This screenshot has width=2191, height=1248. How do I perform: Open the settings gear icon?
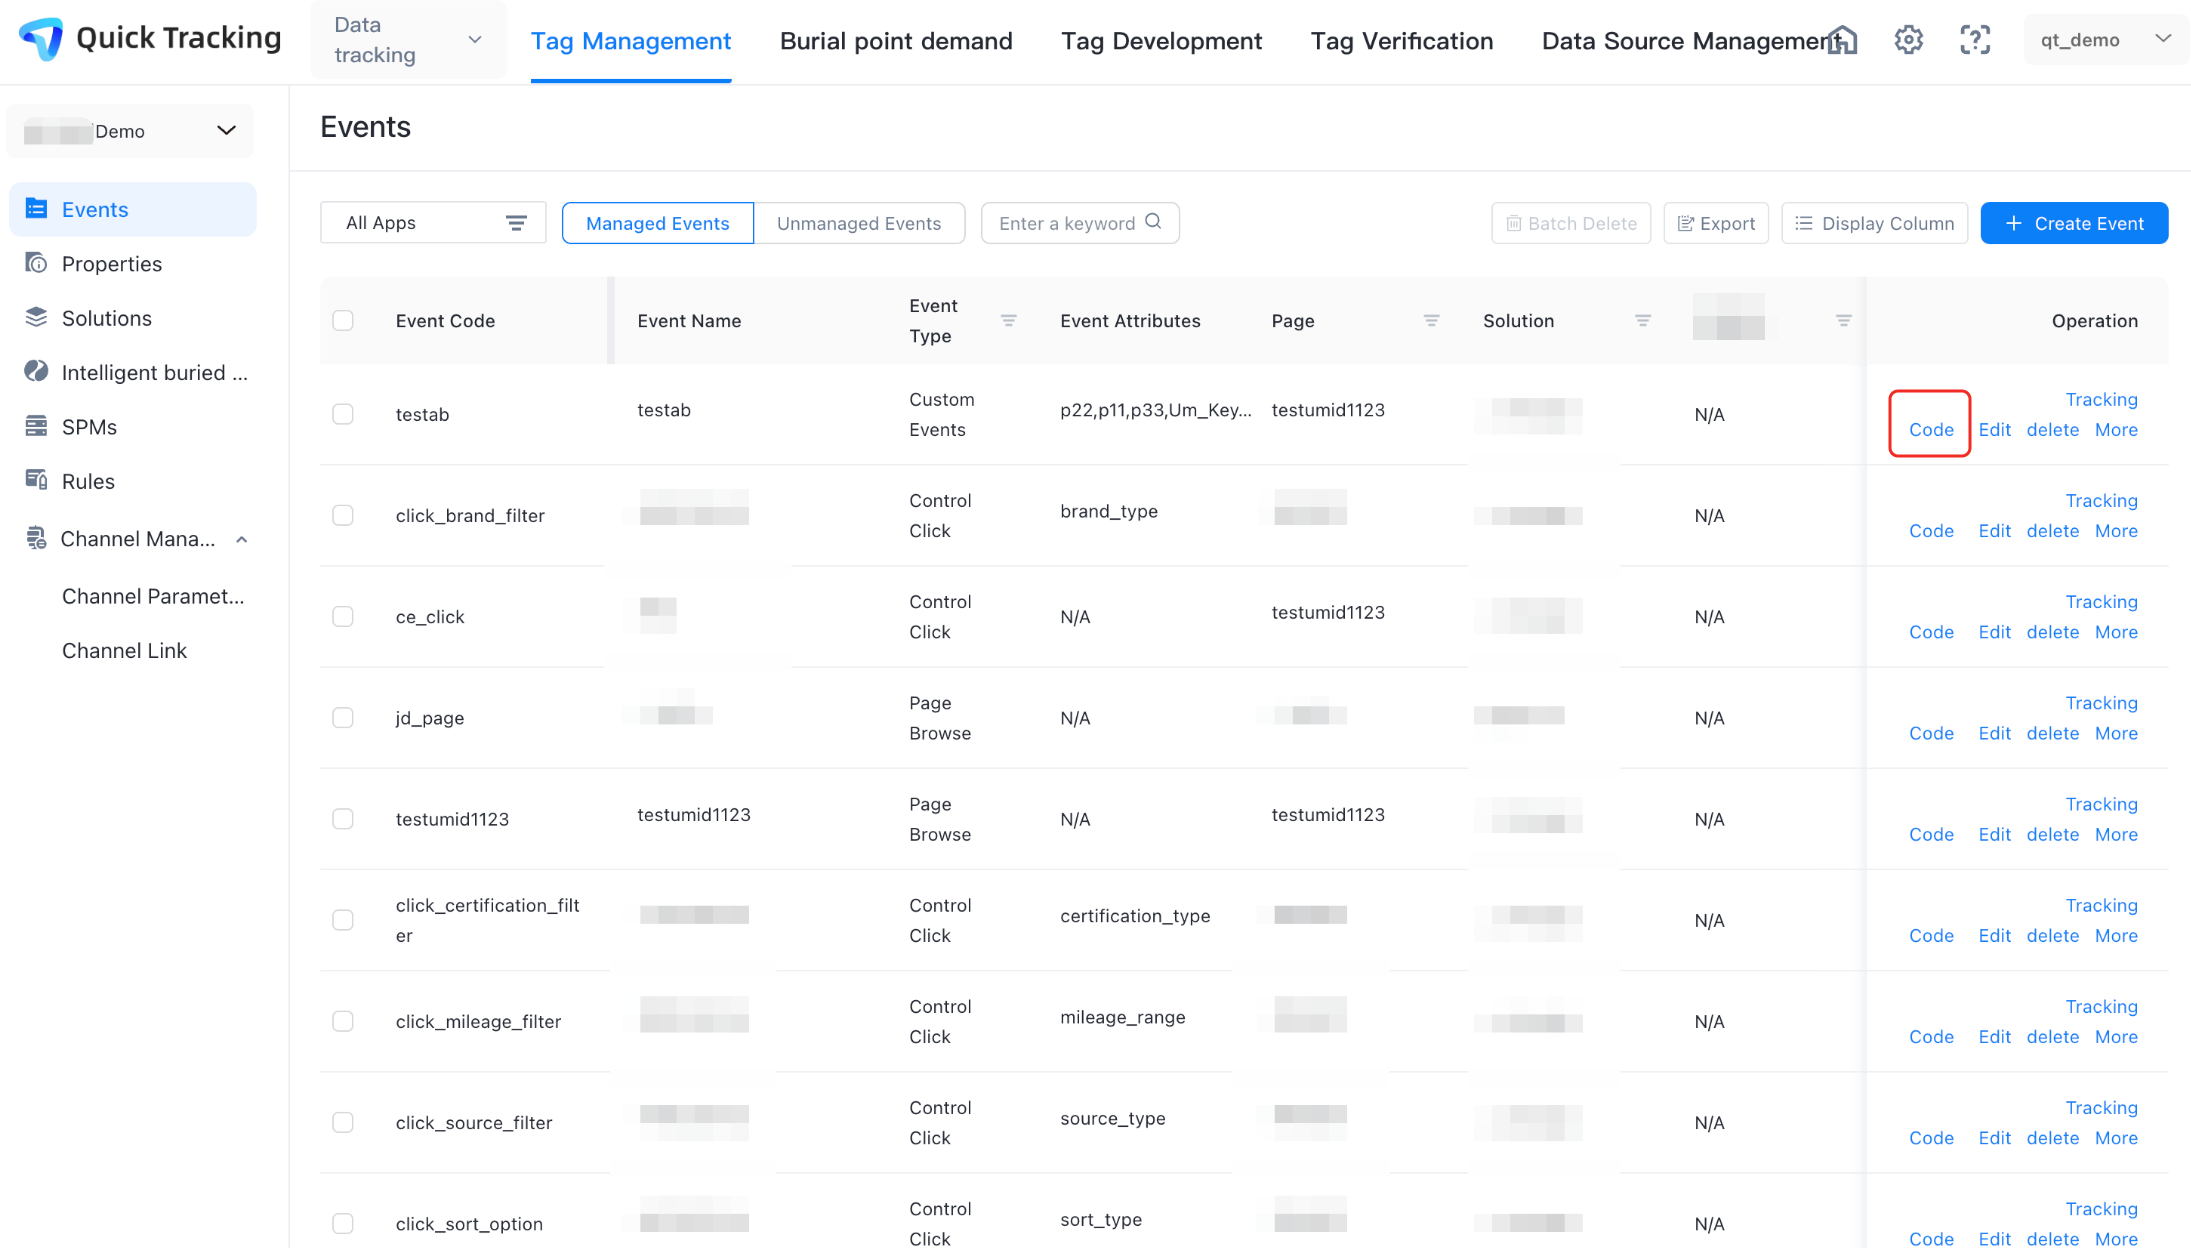click(1908, 40)
